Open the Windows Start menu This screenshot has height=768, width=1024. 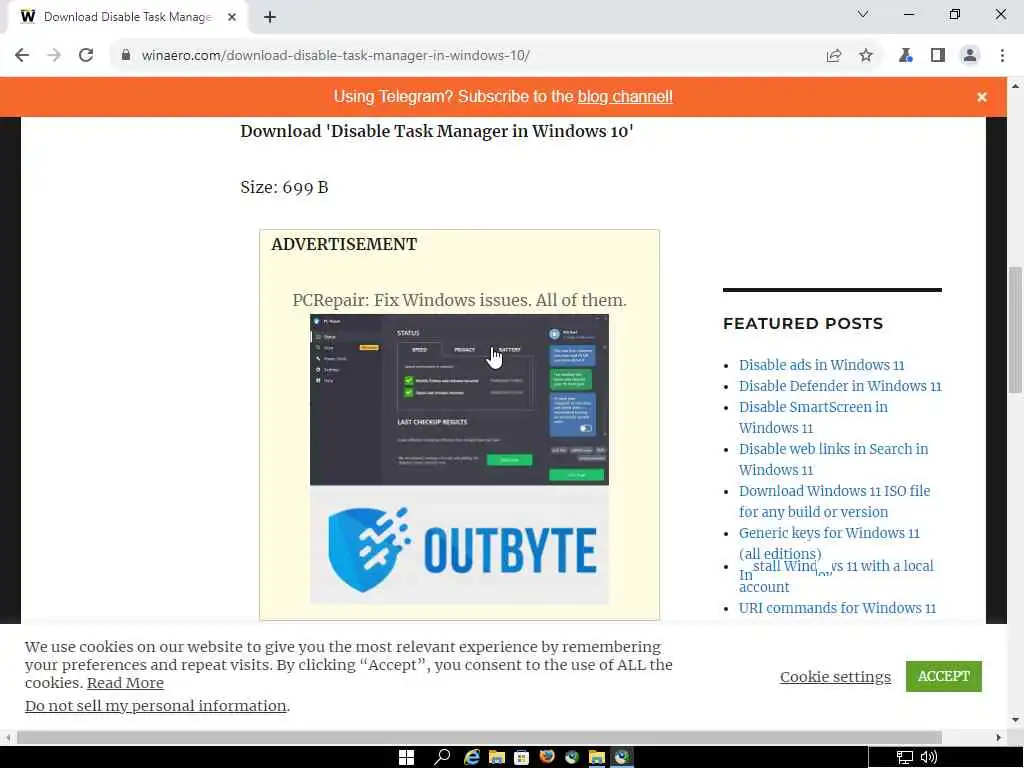(406, 757)
